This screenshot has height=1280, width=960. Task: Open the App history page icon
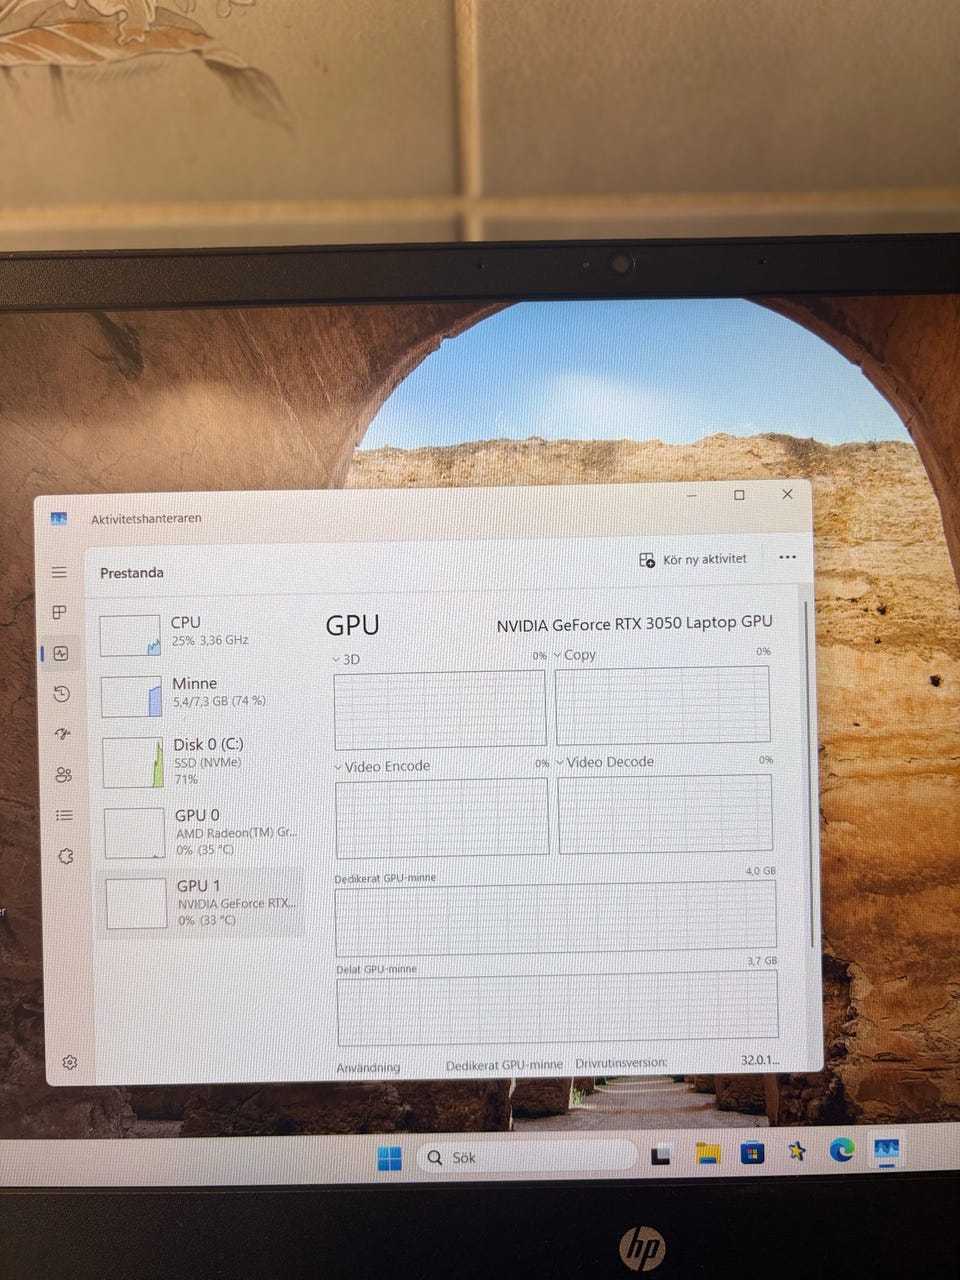pyautogui.click(x=62, y=694)
